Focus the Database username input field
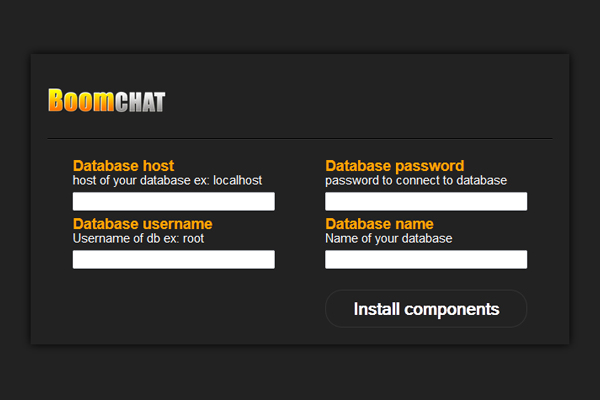The width and height of the screenshot is (600, 400). click(174, 260)
